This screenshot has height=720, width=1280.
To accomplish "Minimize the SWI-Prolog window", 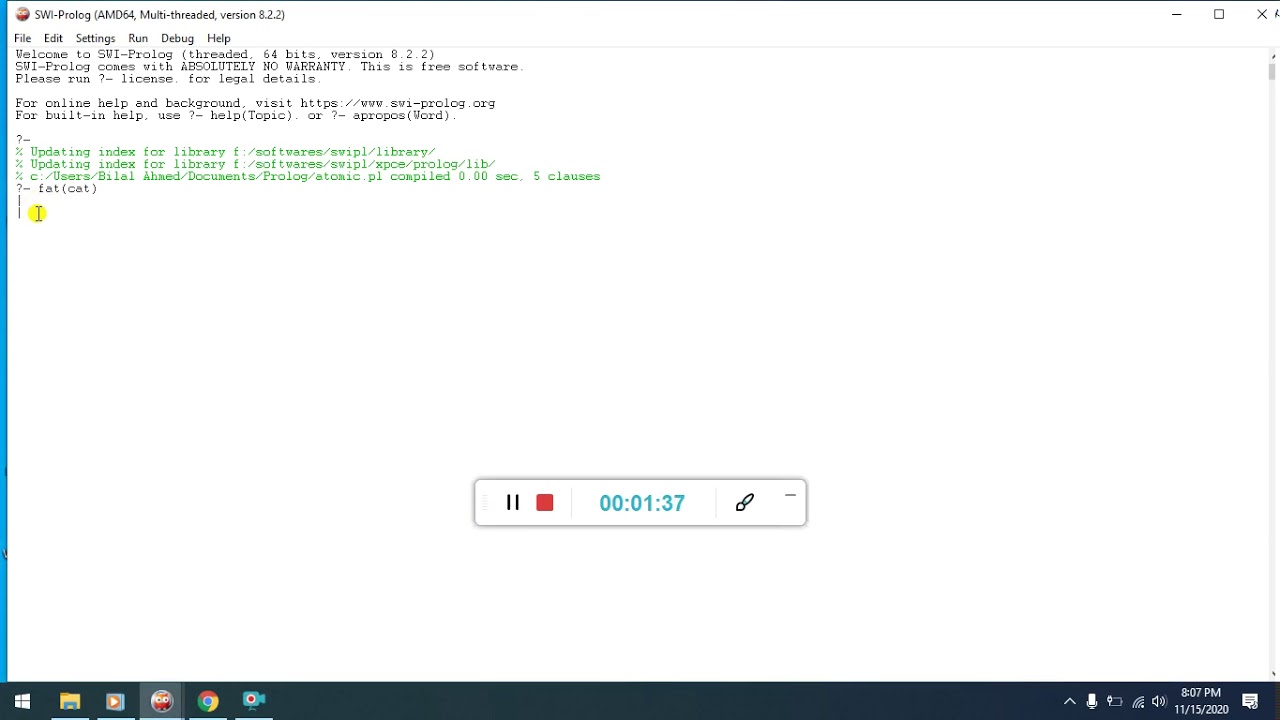I will 1177,14.
